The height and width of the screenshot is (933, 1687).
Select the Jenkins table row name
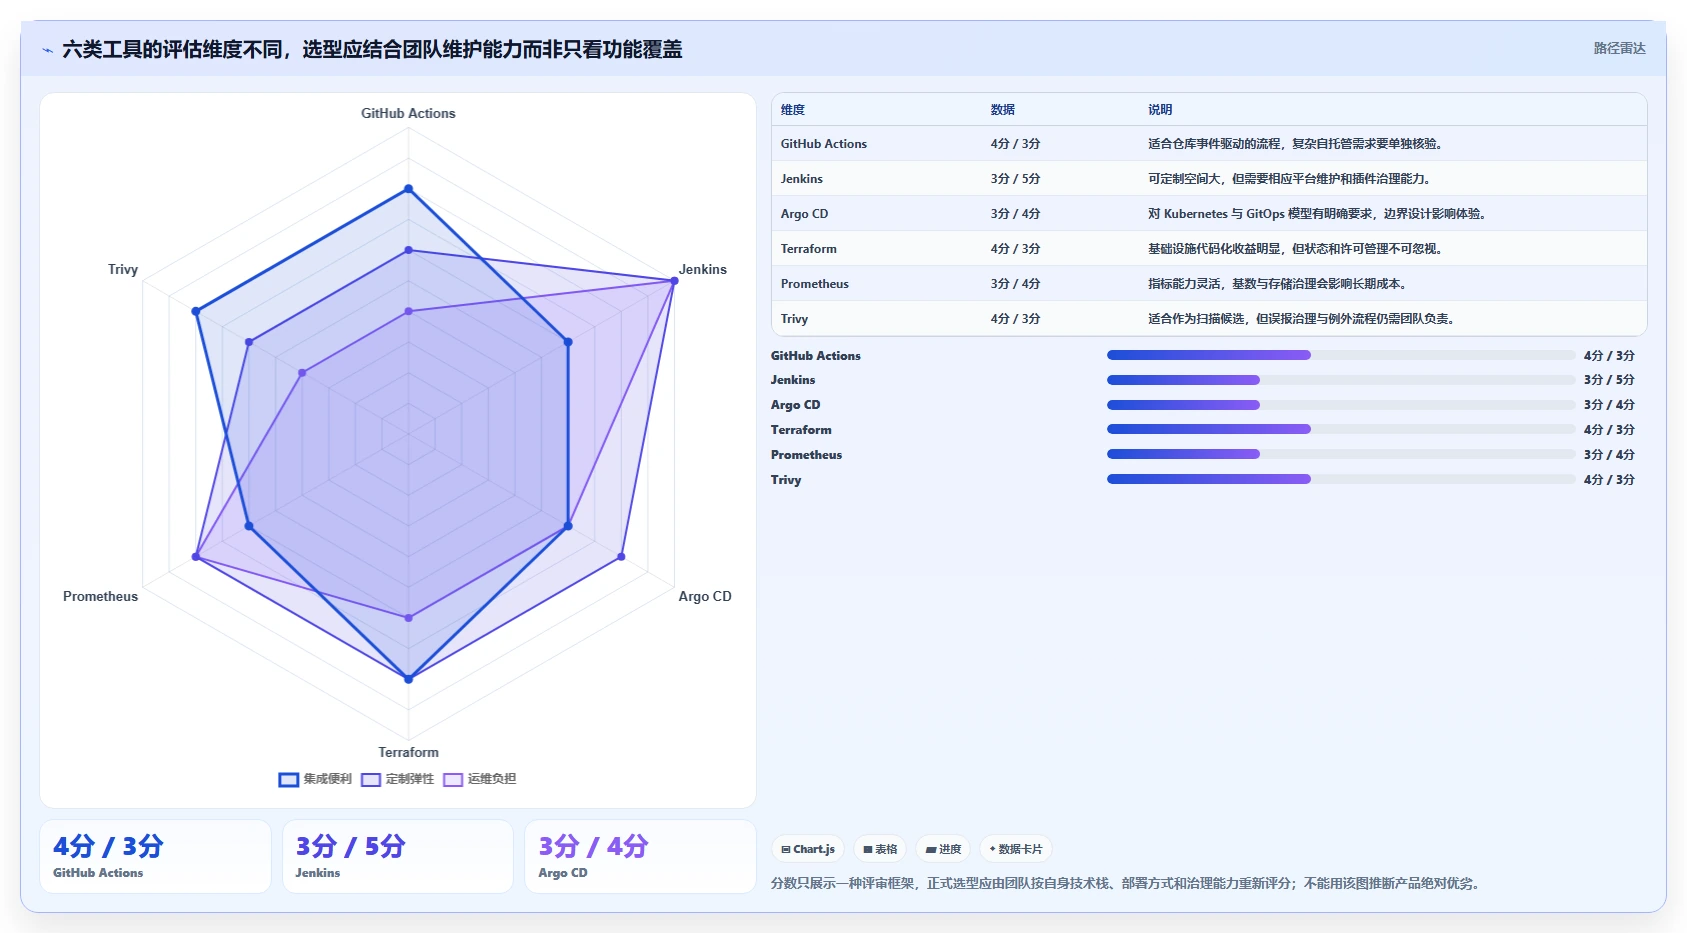[802, 179]
